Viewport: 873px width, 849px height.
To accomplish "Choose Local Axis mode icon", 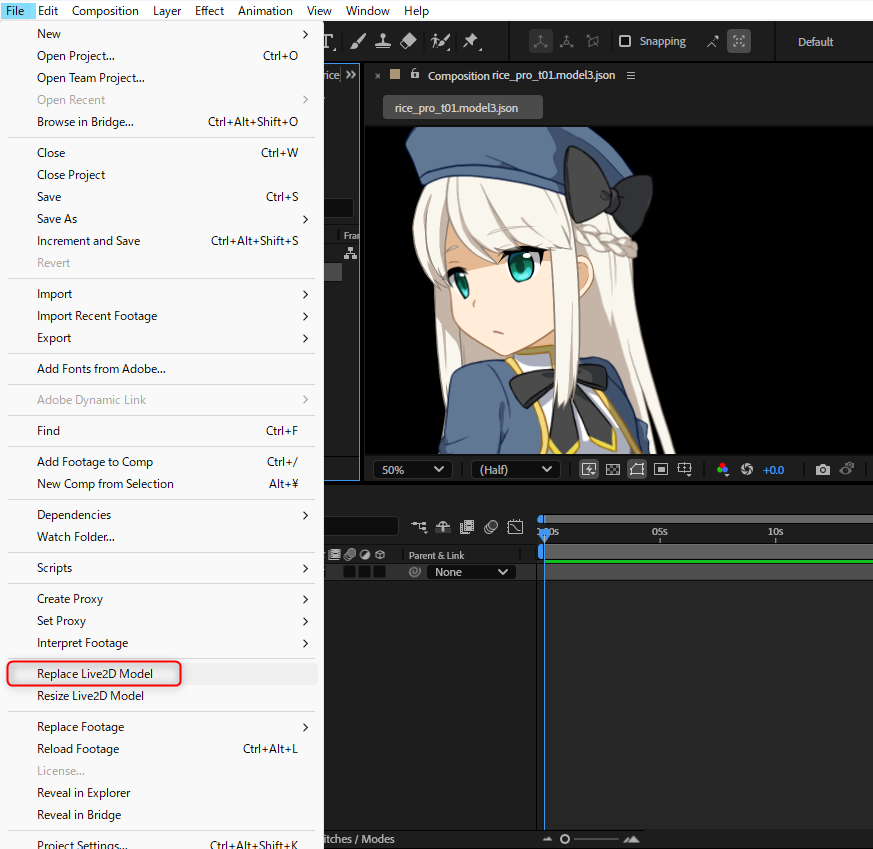I will click(540, 41).
